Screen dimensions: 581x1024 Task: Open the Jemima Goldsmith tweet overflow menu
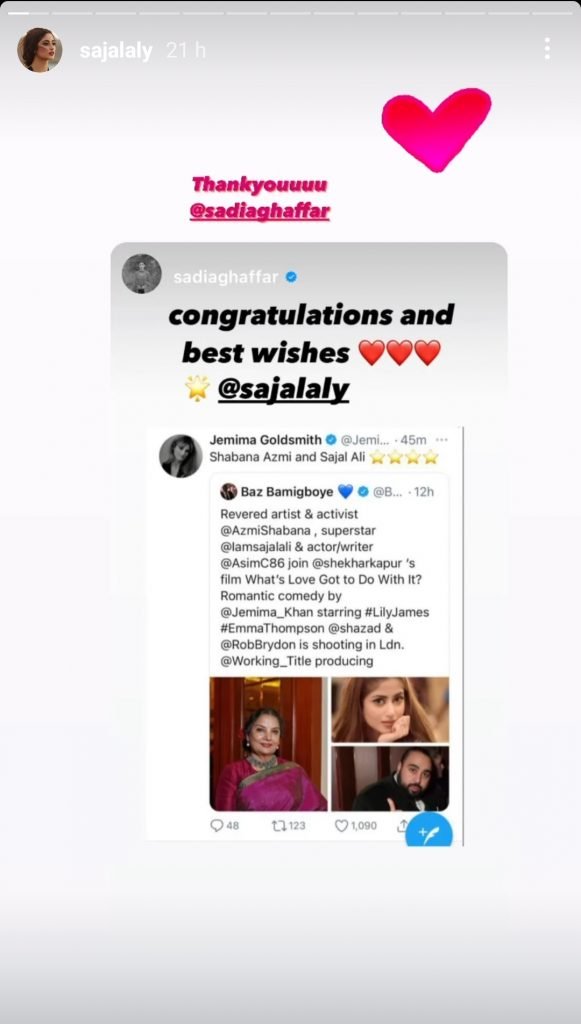click(441, 440)
